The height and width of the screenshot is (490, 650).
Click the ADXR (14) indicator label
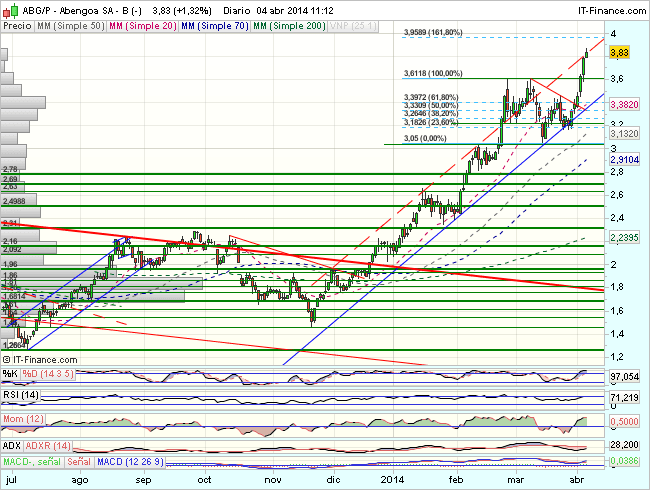(48, 446)
